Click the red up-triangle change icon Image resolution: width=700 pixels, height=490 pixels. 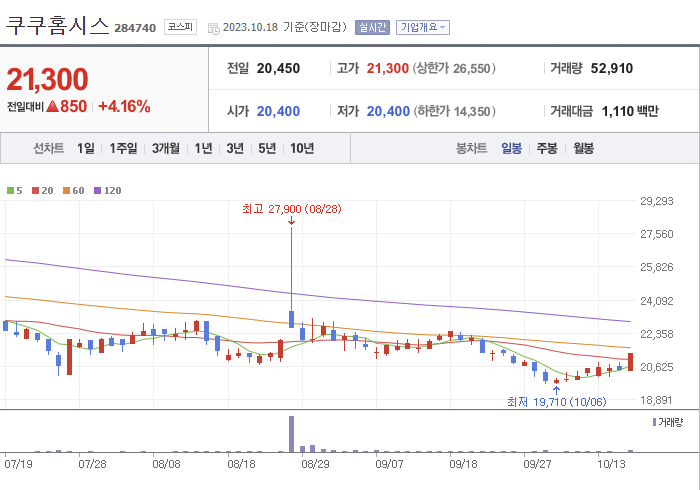pos(52,106)
